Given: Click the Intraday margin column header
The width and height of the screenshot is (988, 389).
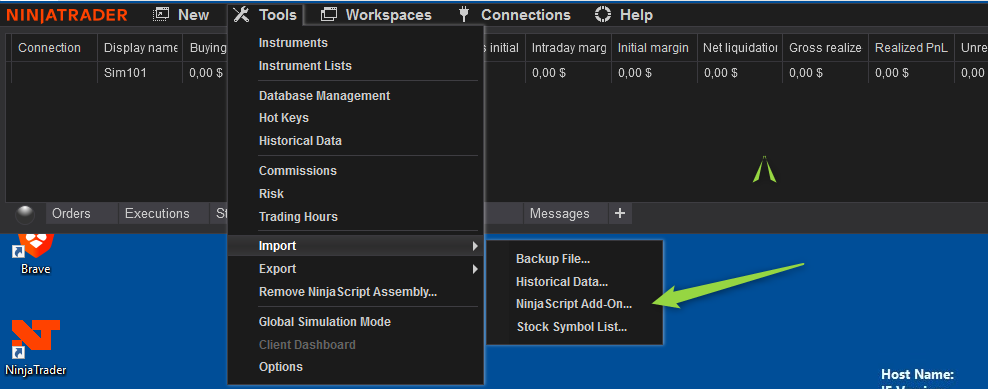Looking at the screenshot, I should coord(568,48).
